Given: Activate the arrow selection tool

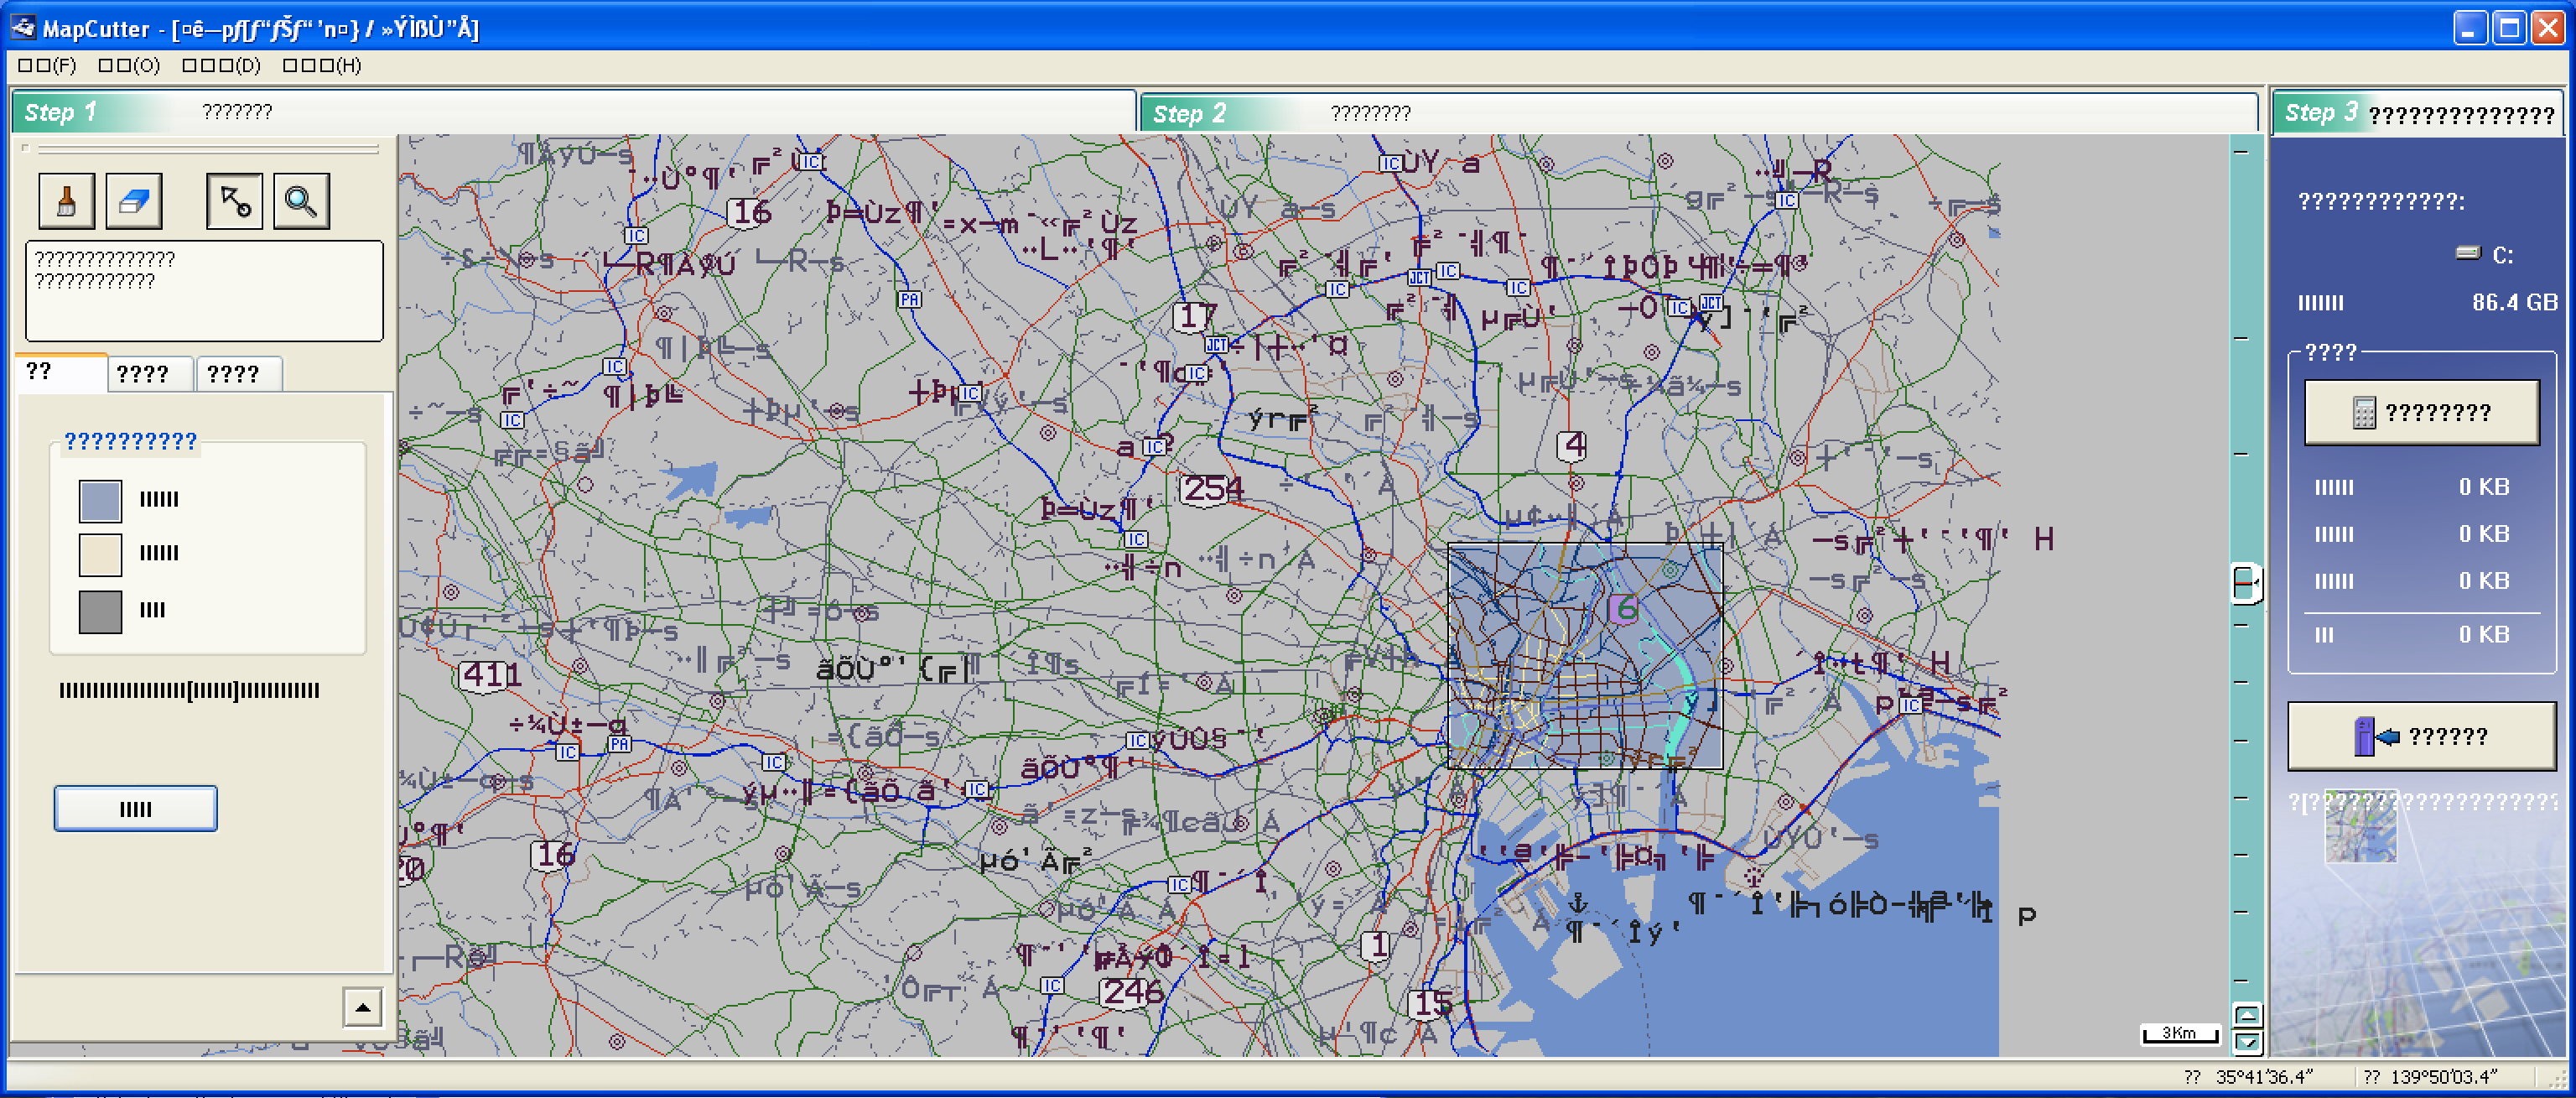Looking at the screenshot, I should [x=235, y=201].
